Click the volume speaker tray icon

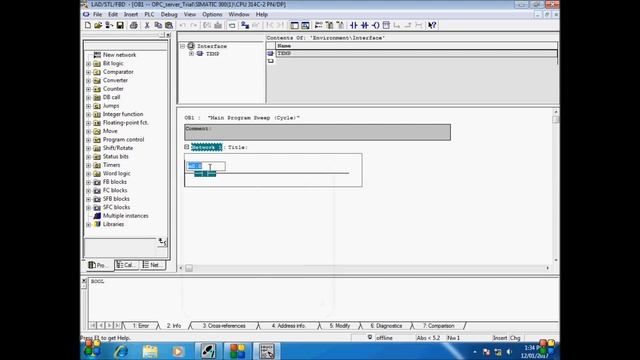coord(509,351)
